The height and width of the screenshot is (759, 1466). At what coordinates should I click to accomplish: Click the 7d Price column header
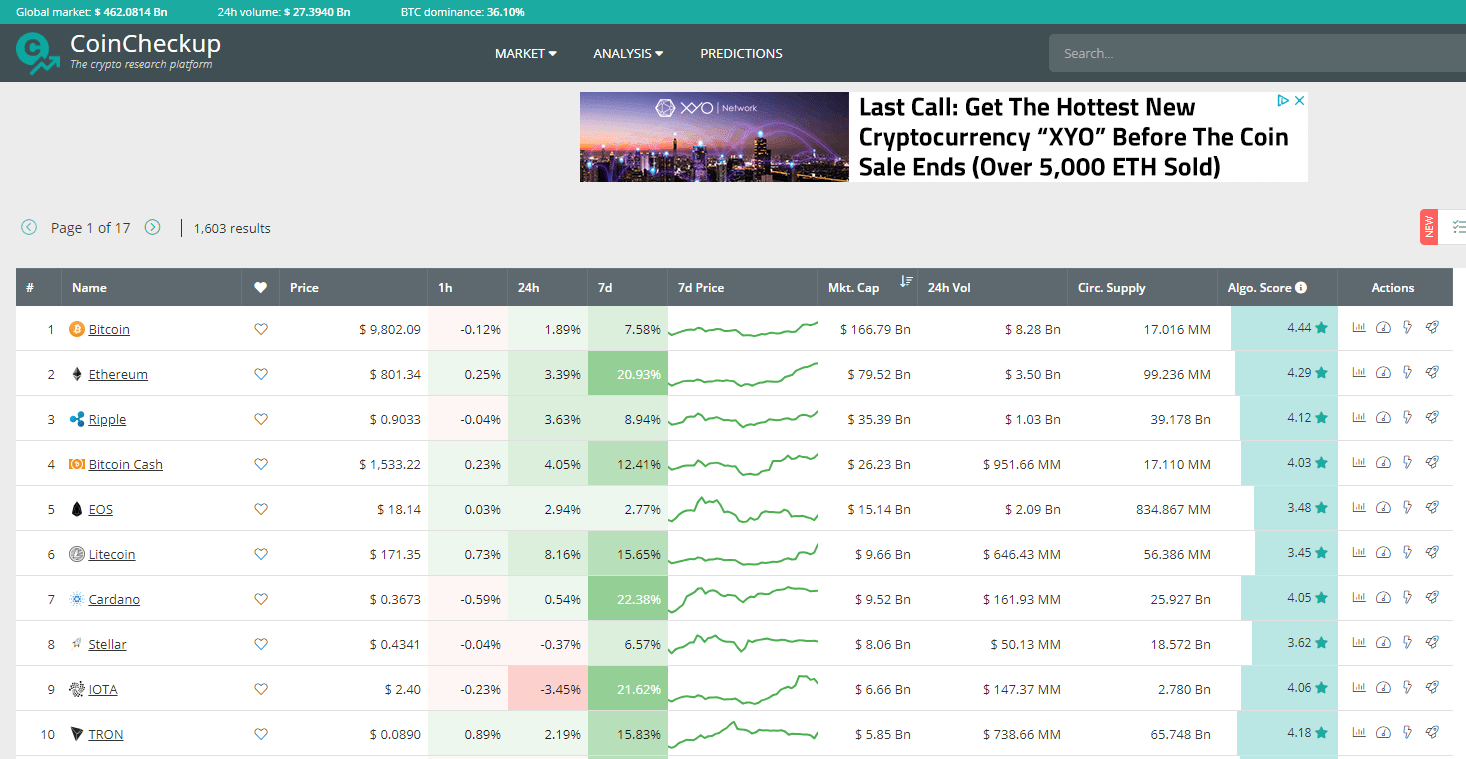pyautogui.click(x=742, y=287)
